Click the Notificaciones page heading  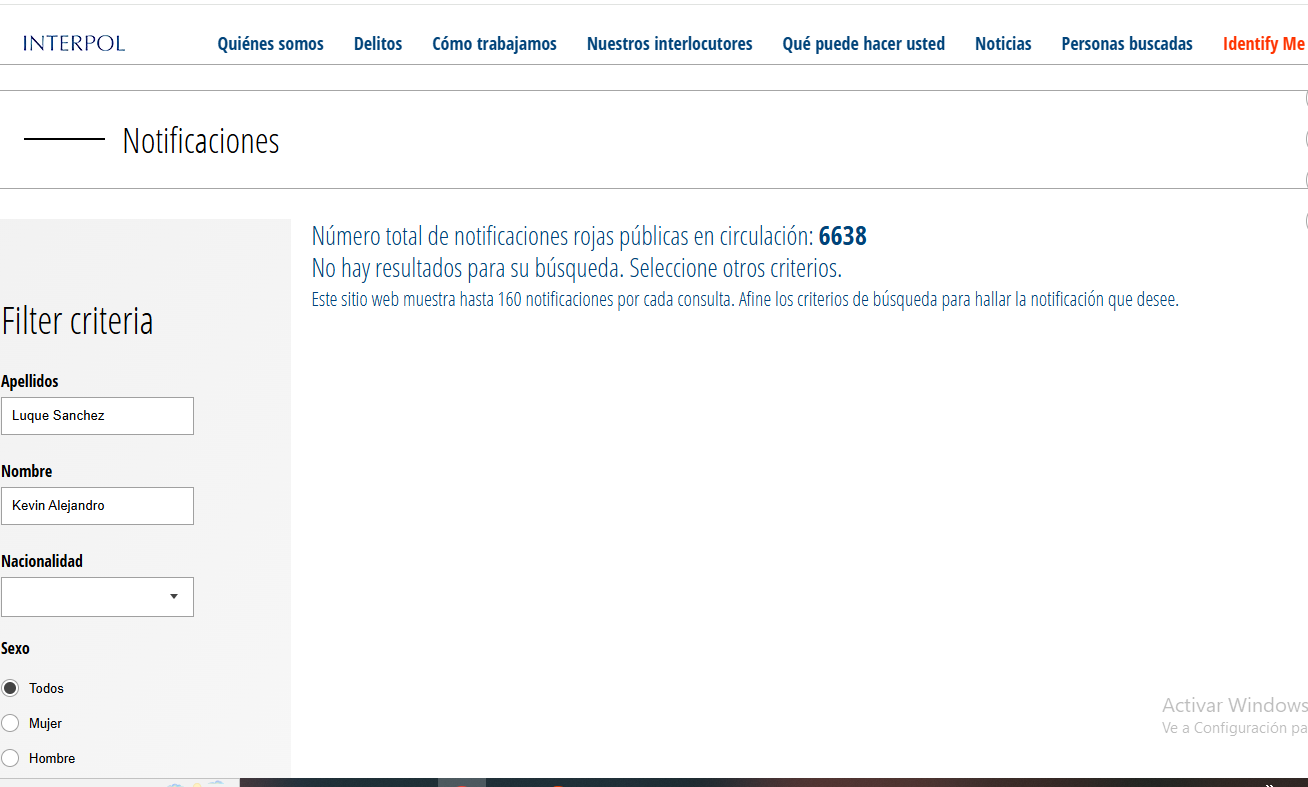point(200,141)
